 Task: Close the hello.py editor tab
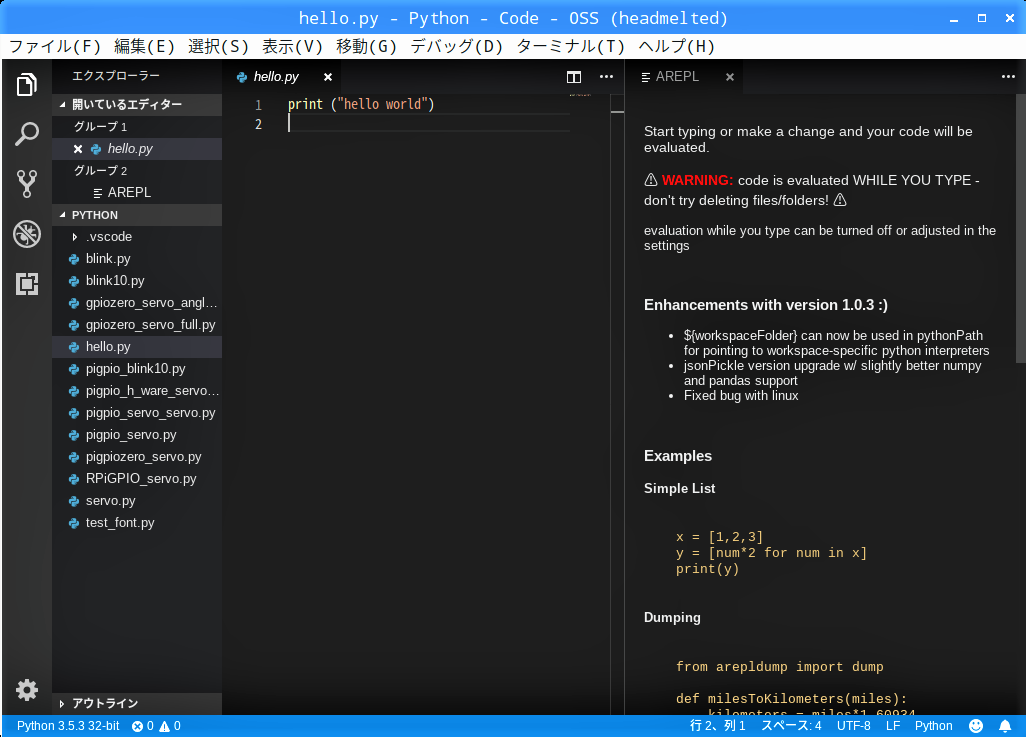pyautogui.click(x=328, y=77)
